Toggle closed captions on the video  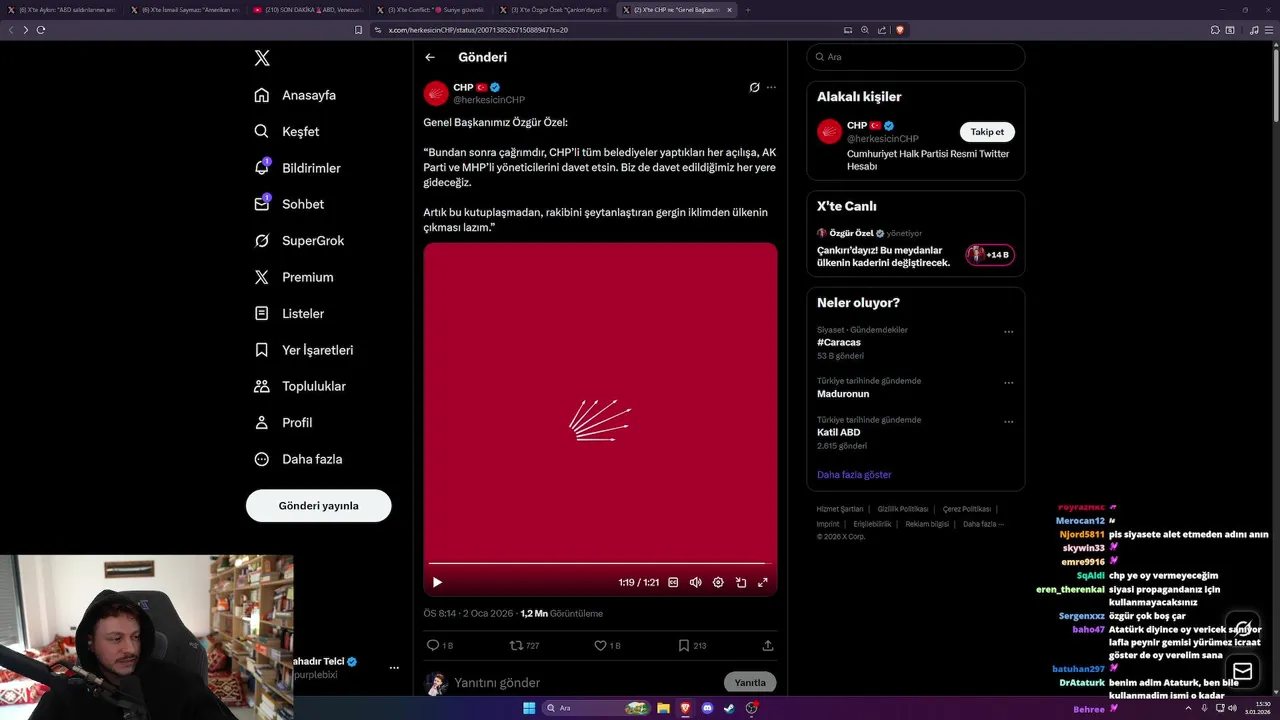tap(673, 582)
